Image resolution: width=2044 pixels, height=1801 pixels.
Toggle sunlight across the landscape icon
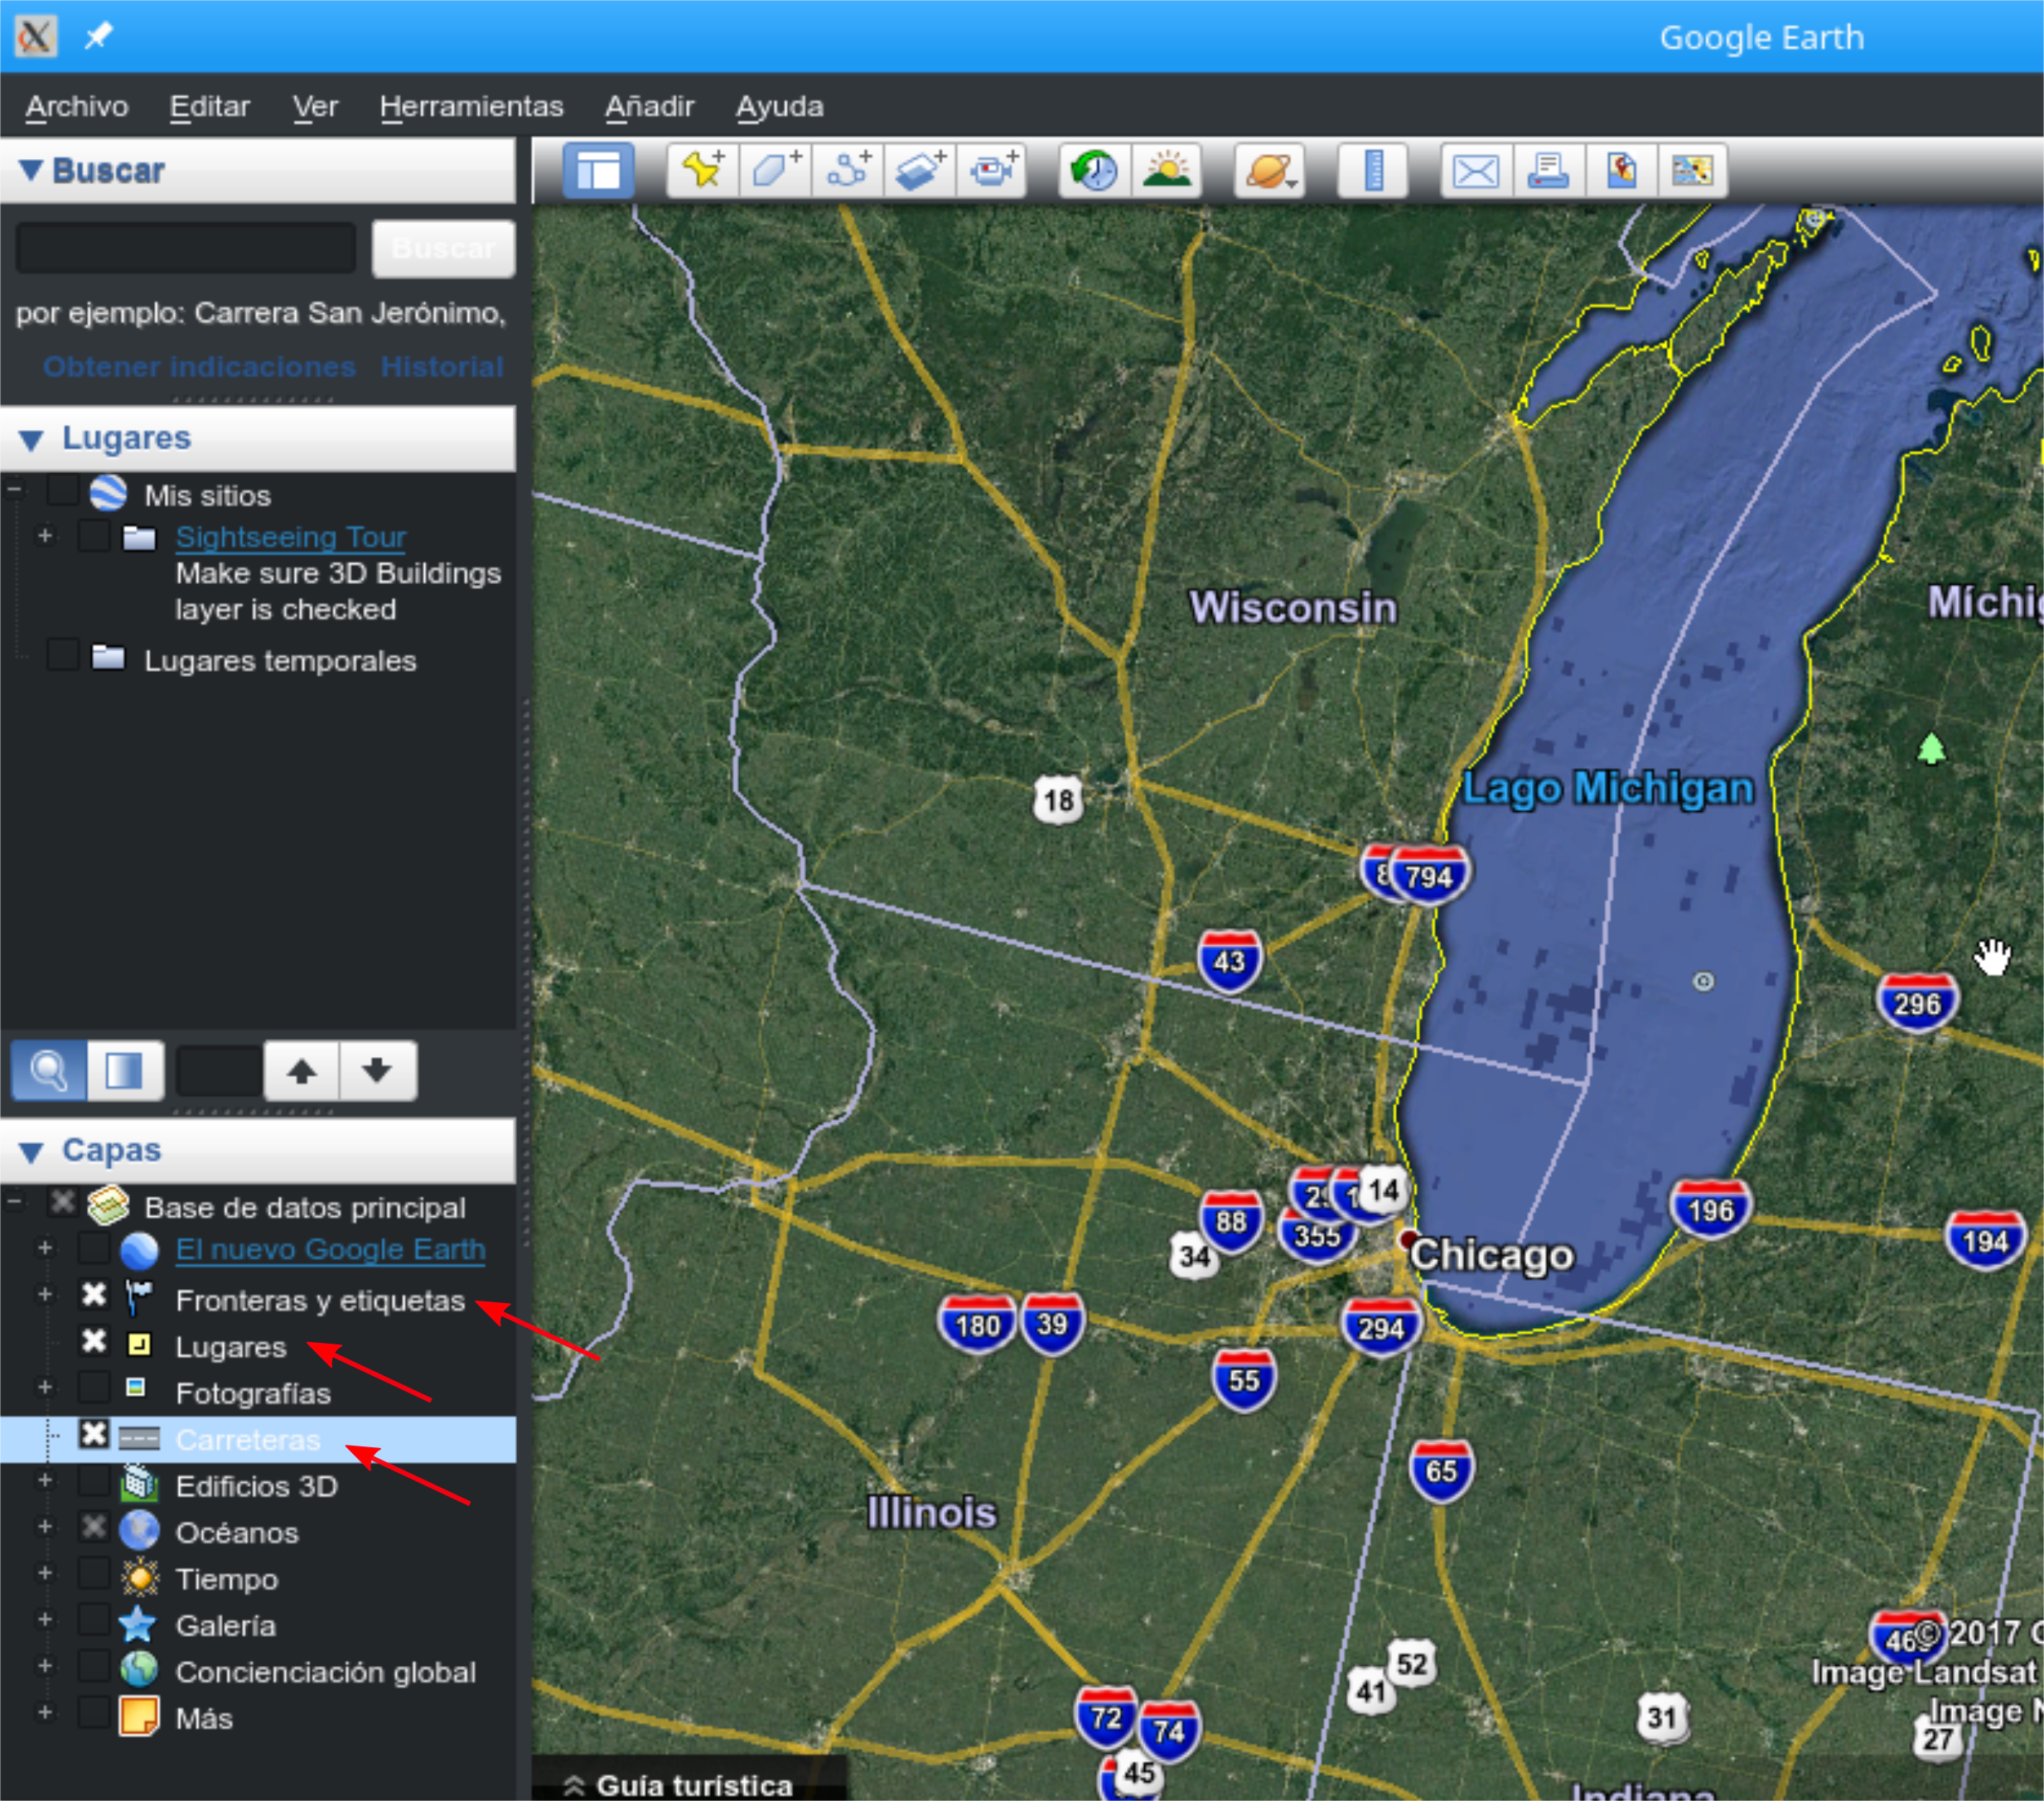1166,170
